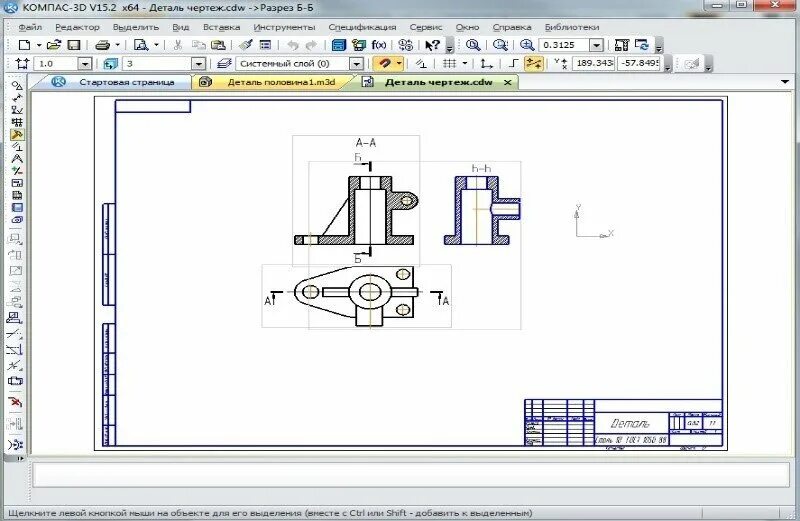Click the Redo arrow icon

(x=311, y=45)
